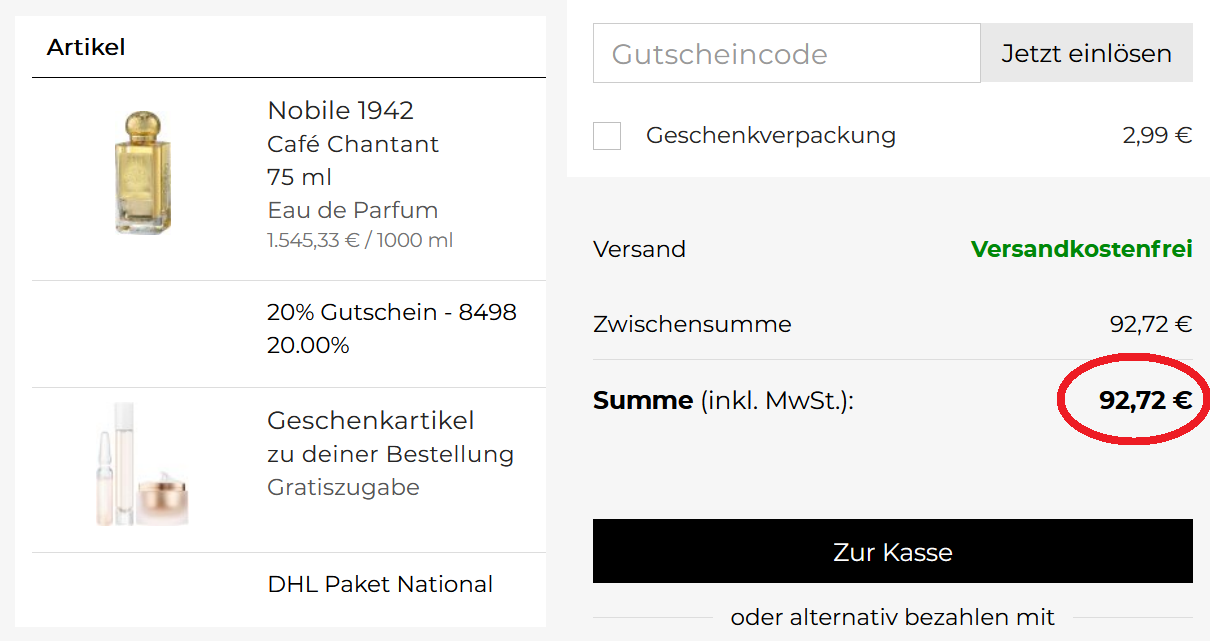Click the Geschenkartikel product image
Screen dimensions: 1210x641
click(x=140, y=465)
